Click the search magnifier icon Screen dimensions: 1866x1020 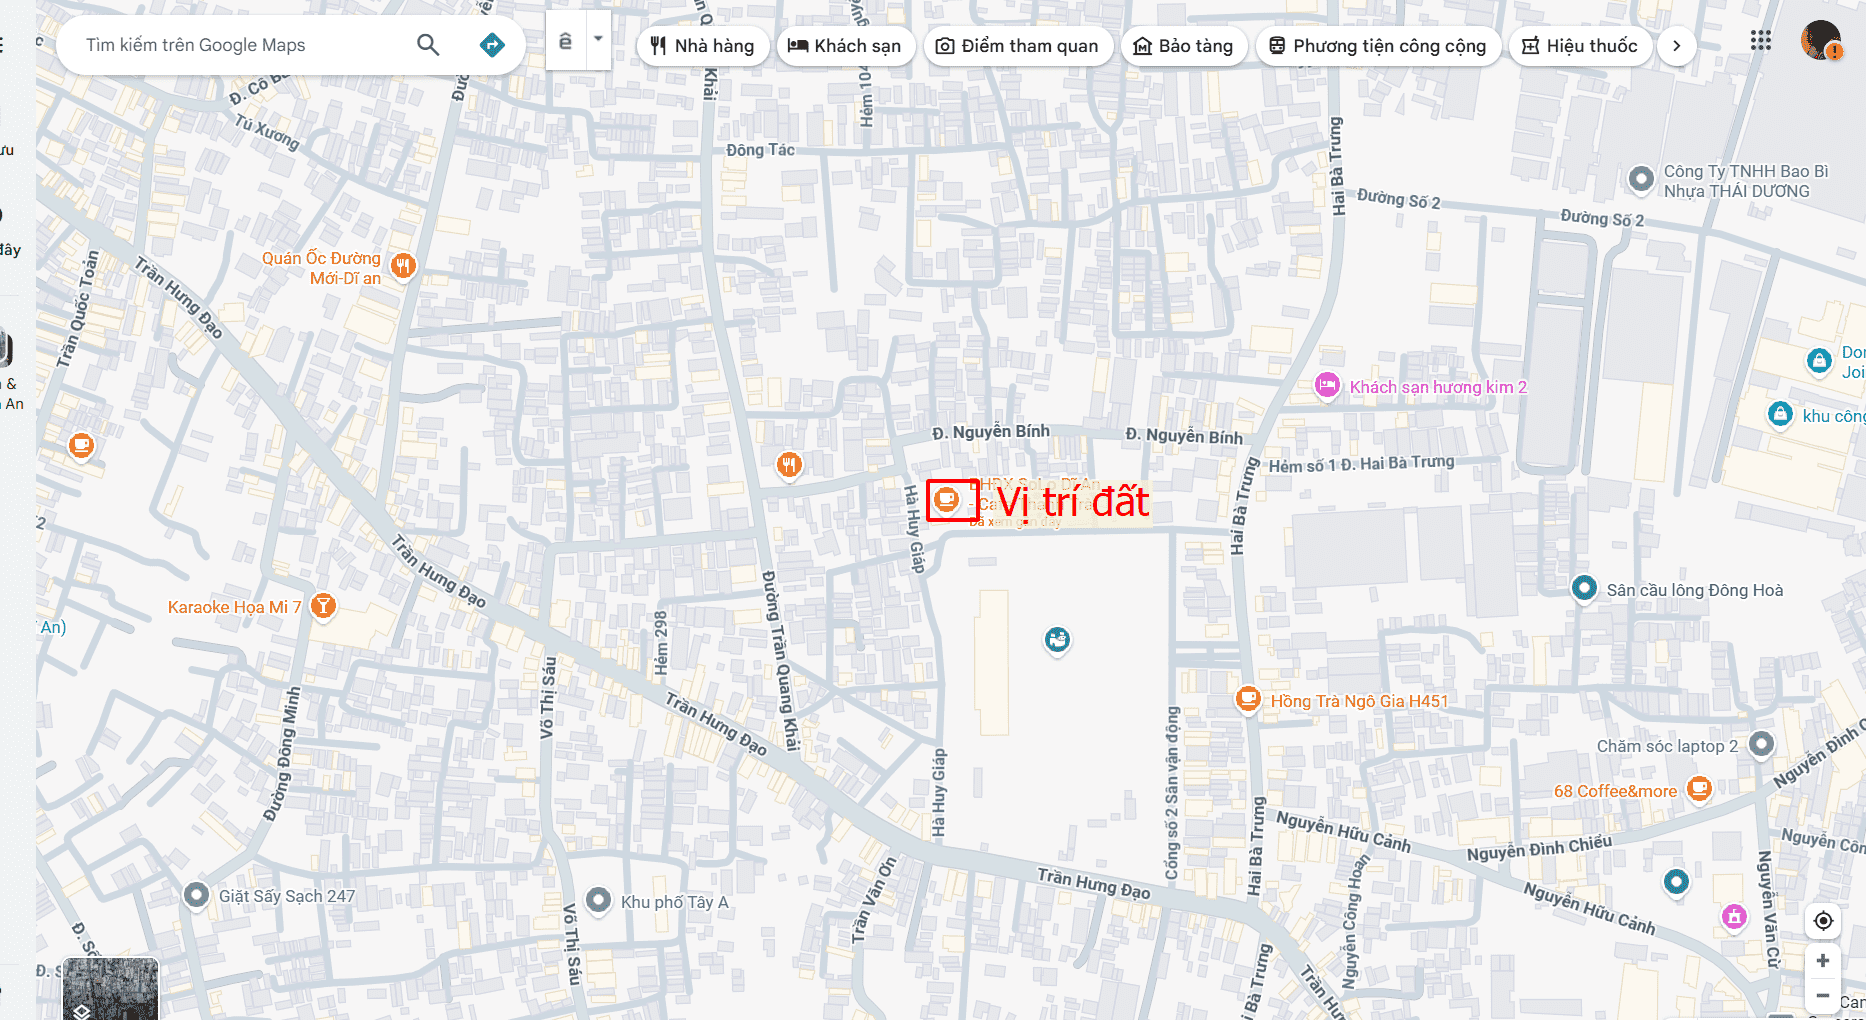(x=428, y=45)
